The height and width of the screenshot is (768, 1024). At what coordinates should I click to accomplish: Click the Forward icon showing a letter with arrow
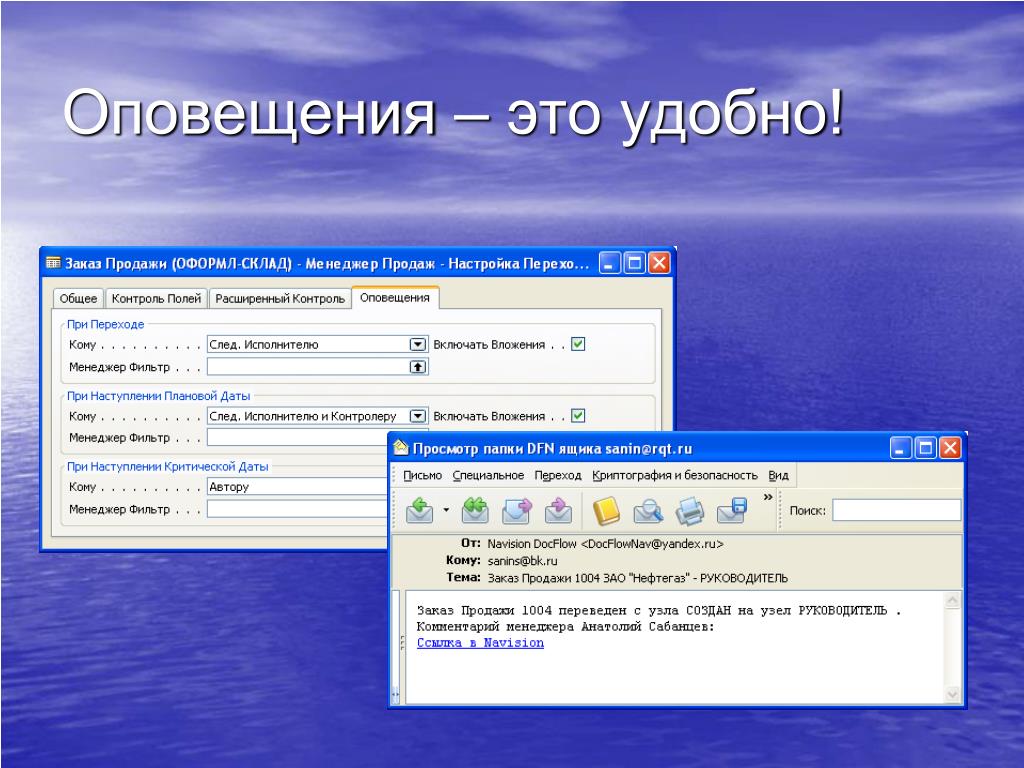pos(517,510)
